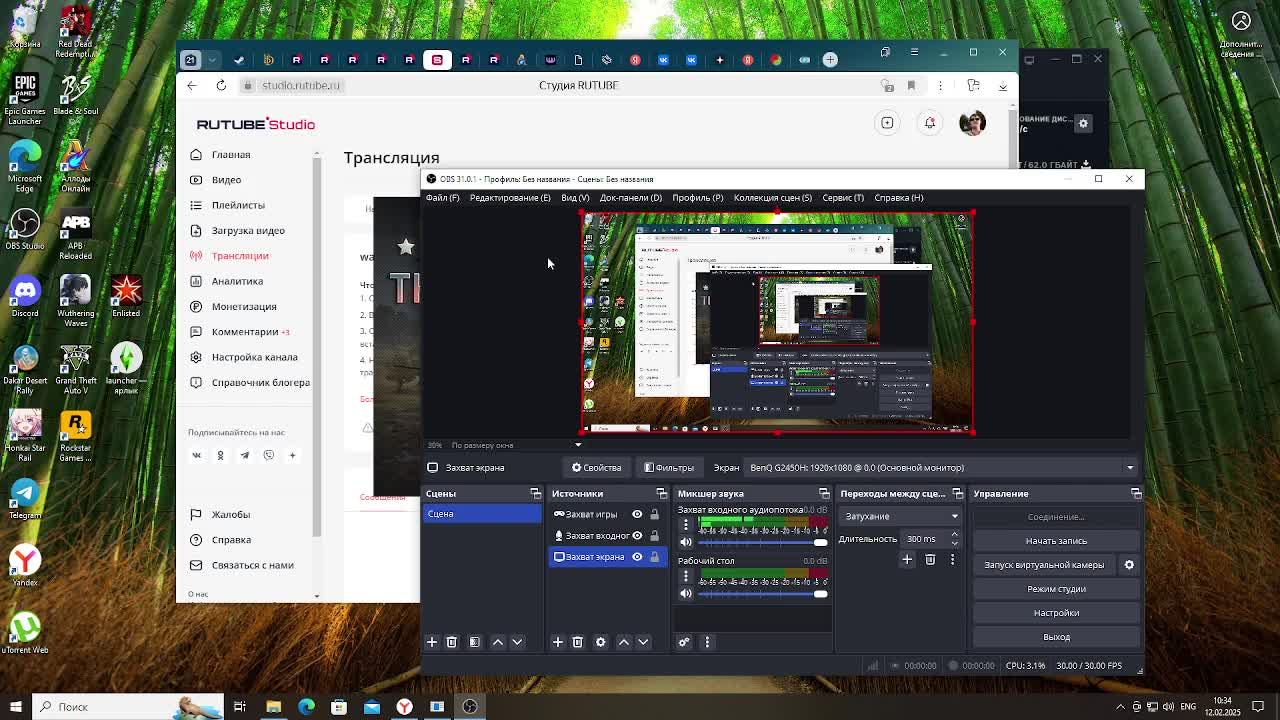The image size is (1280, 720).
Task: Add a new scene with the plus icon
Action: pos(432,642)
